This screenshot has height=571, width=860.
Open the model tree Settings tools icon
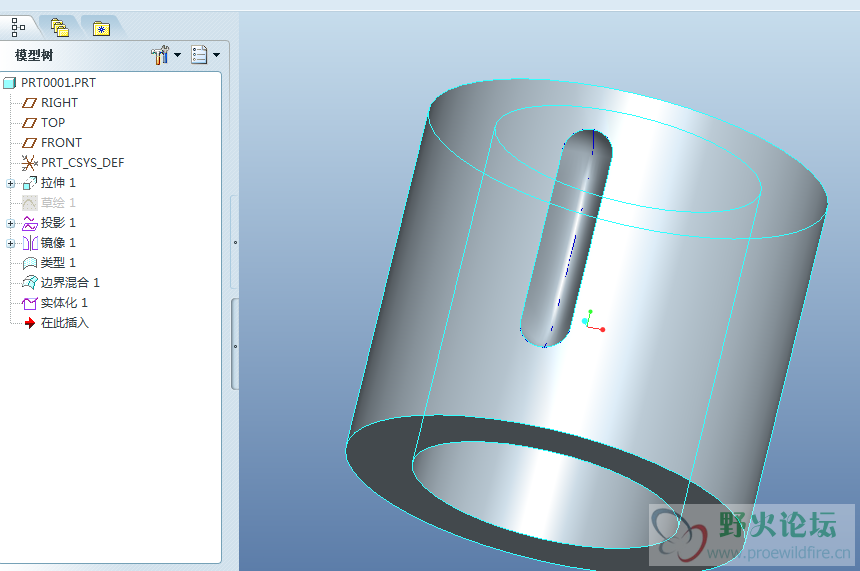pyautogui.click(x=160, y=55)
